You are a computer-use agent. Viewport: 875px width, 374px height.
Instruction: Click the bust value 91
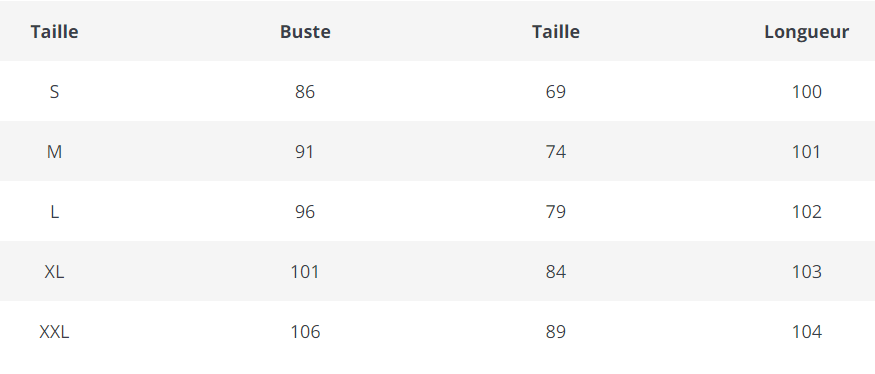(x=305, y=152)
